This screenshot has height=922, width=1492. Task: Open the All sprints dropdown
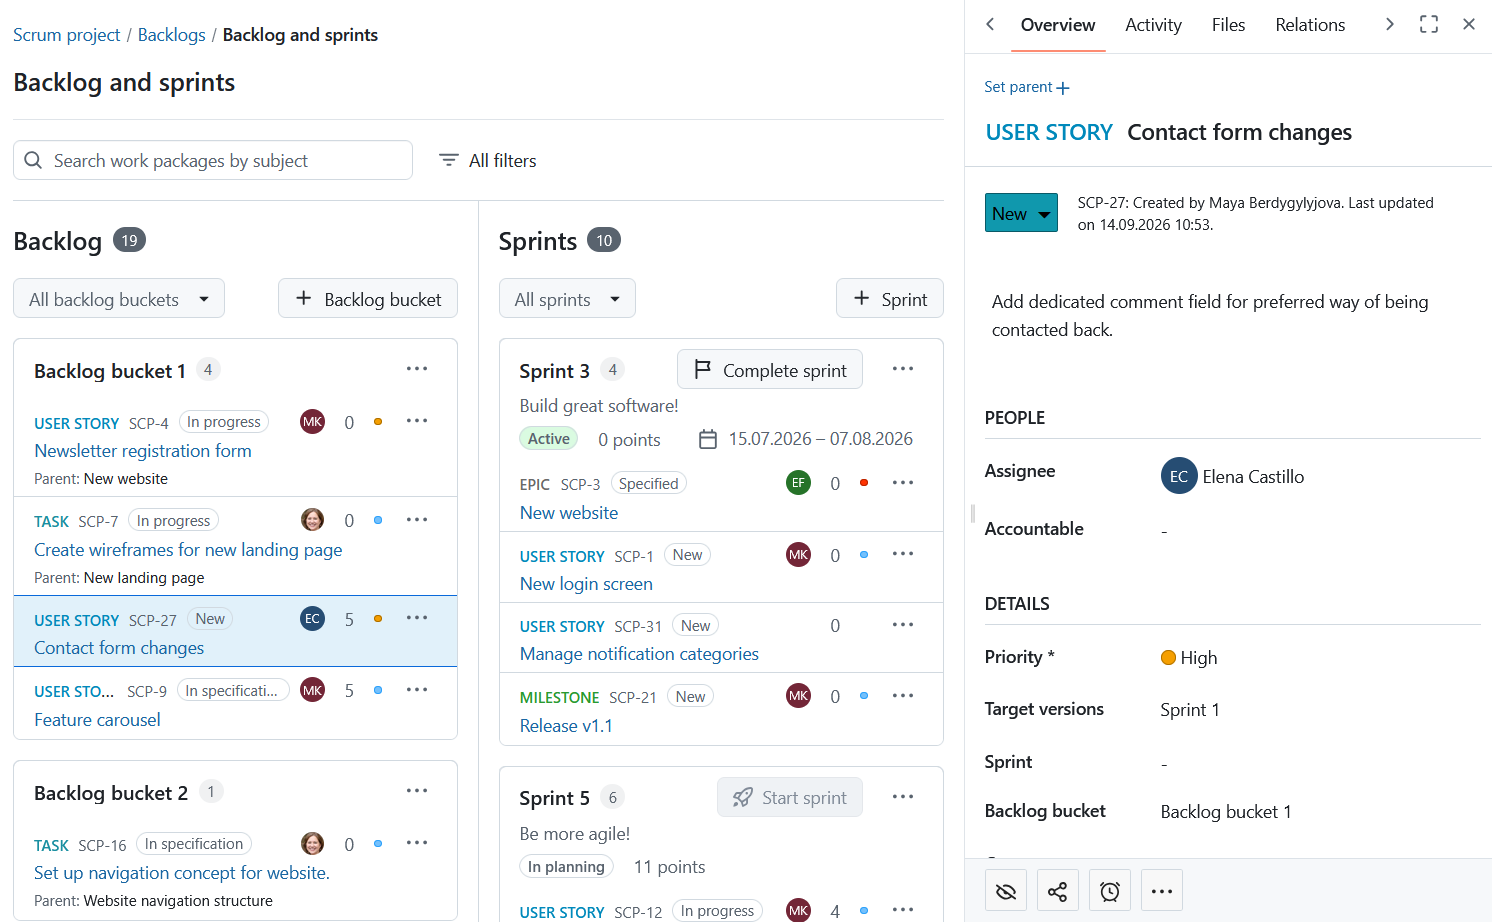(x=567, y=299)
